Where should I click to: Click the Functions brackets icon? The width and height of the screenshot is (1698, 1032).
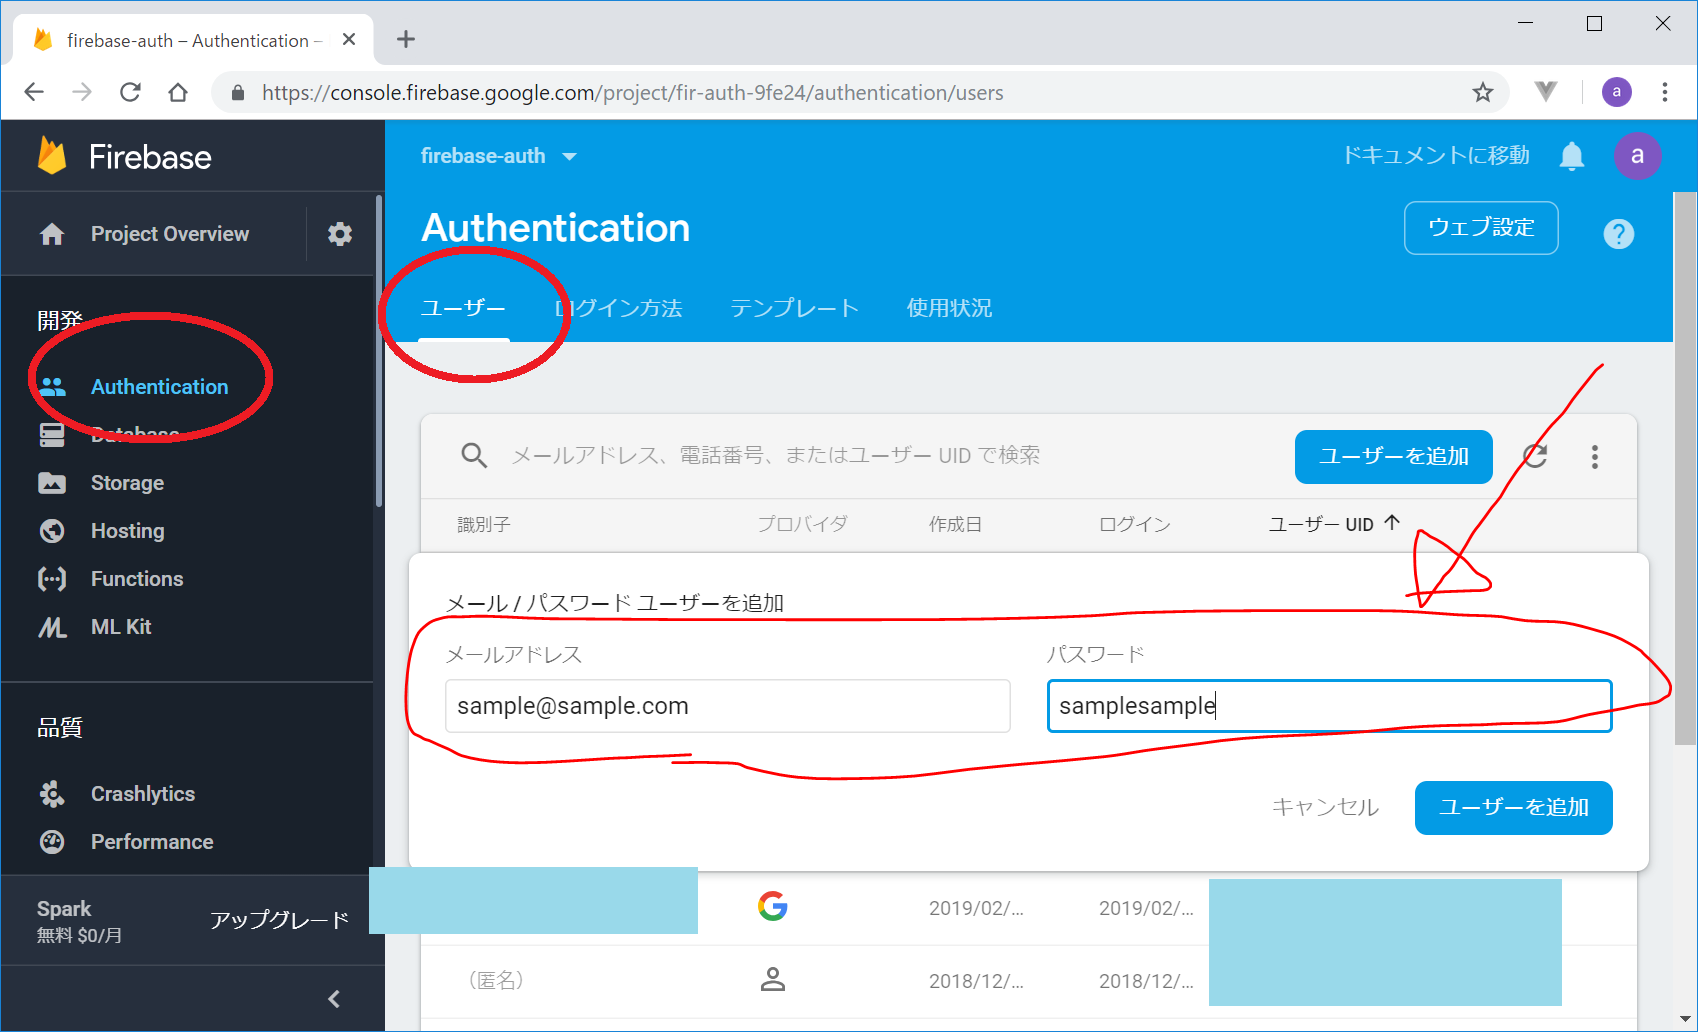pos(52,579)
